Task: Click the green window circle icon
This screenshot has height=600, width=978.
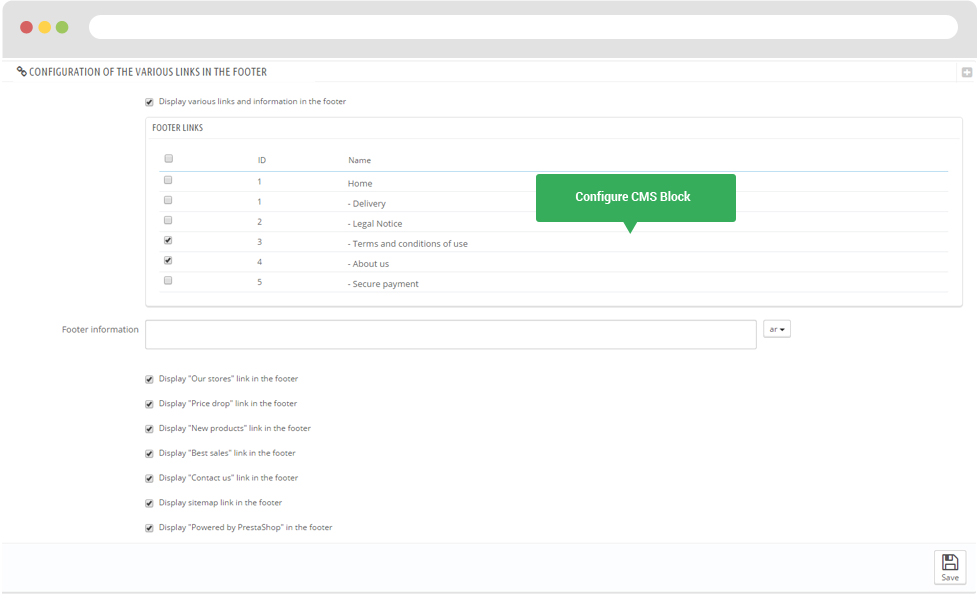Action: [62, 27]
